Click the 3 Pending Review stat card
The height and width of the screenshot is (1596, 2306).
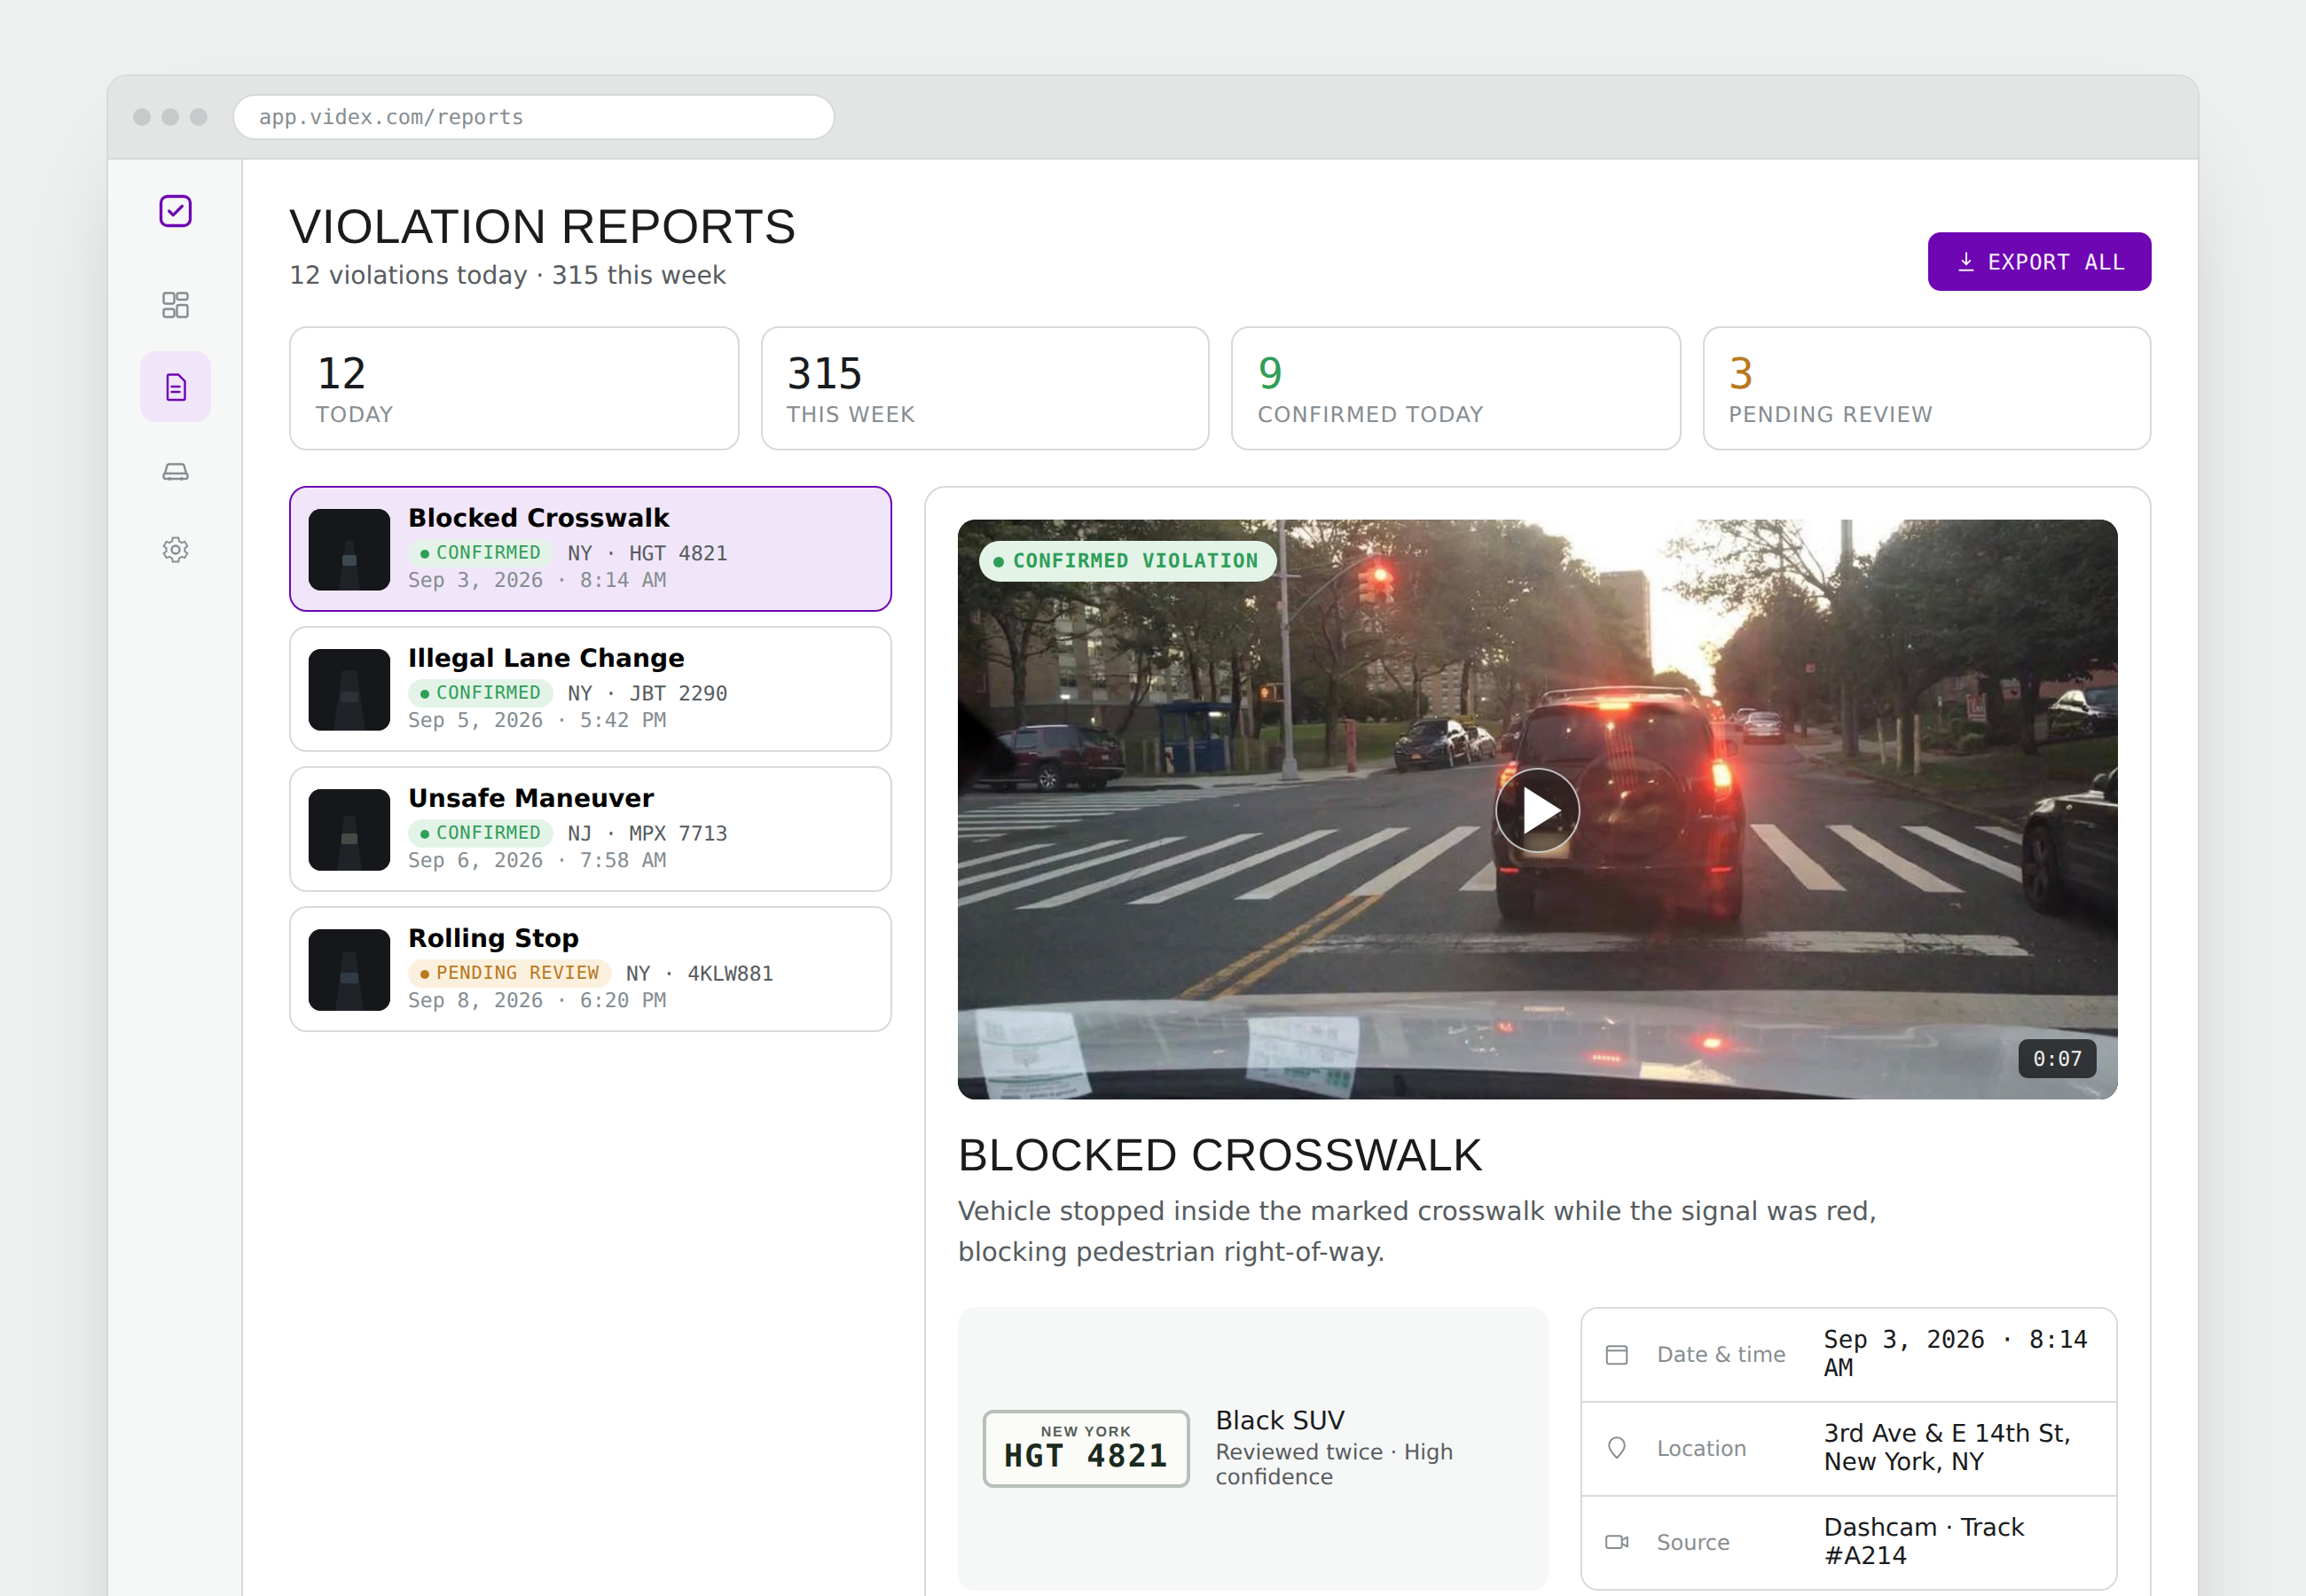pos(1927,388)
